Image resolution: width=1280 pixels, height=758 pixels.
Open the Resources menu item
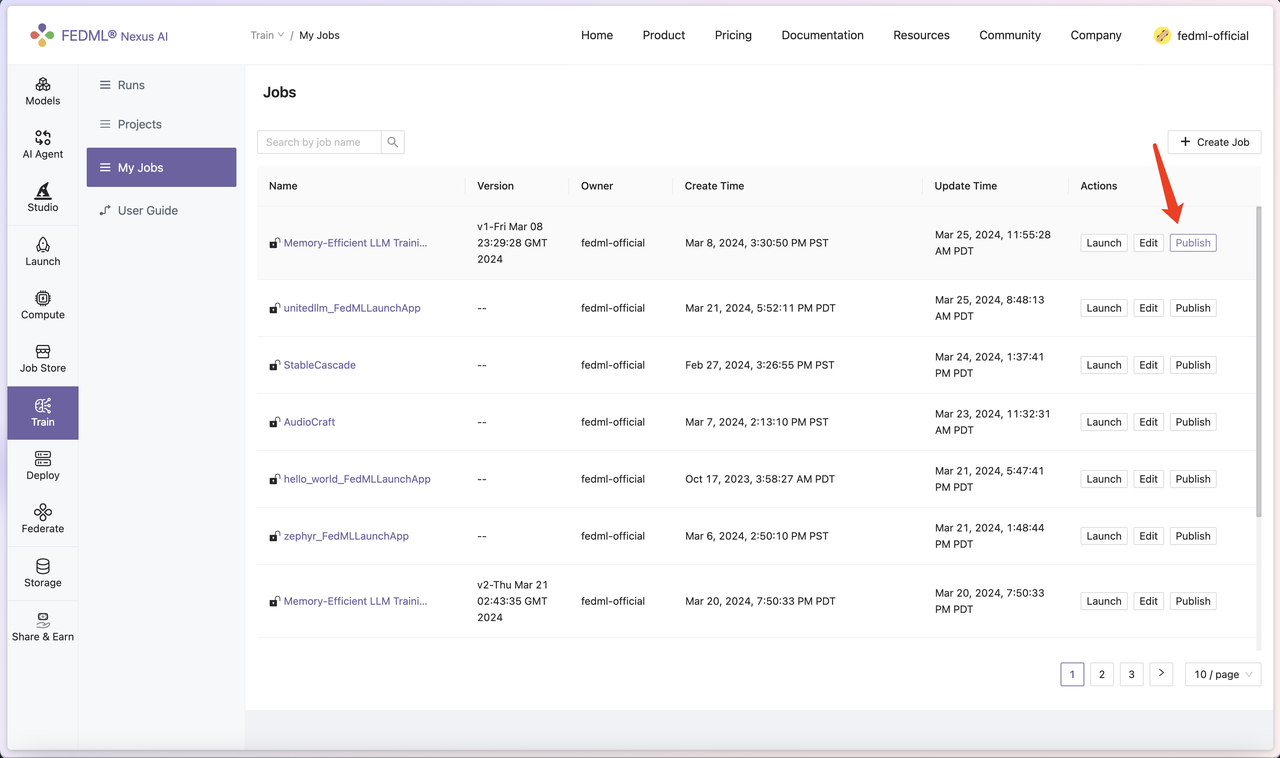click(921, 35)
